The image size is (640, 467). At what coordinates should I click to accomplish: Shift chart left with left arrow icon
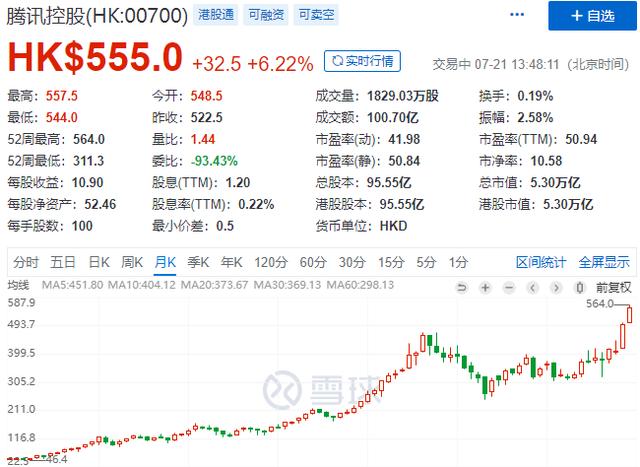(x=532, y=288)
